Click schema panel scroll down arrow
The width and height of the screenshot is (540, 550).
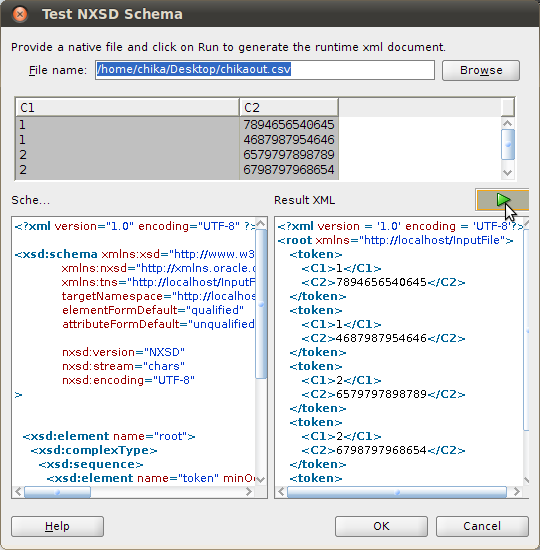[x=261, y=479]
